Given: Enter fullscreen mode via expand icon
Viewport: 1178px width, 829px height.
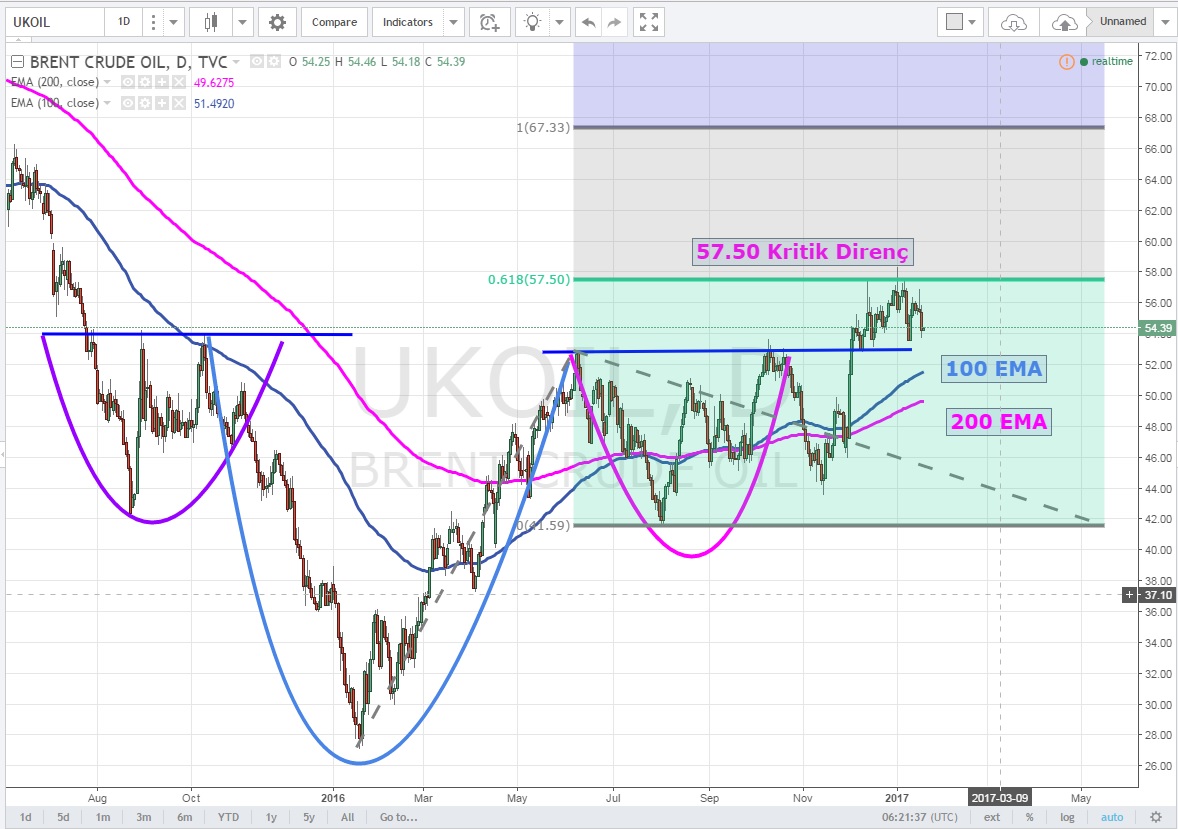Looking at the screenshot, I should coord(648,21).
